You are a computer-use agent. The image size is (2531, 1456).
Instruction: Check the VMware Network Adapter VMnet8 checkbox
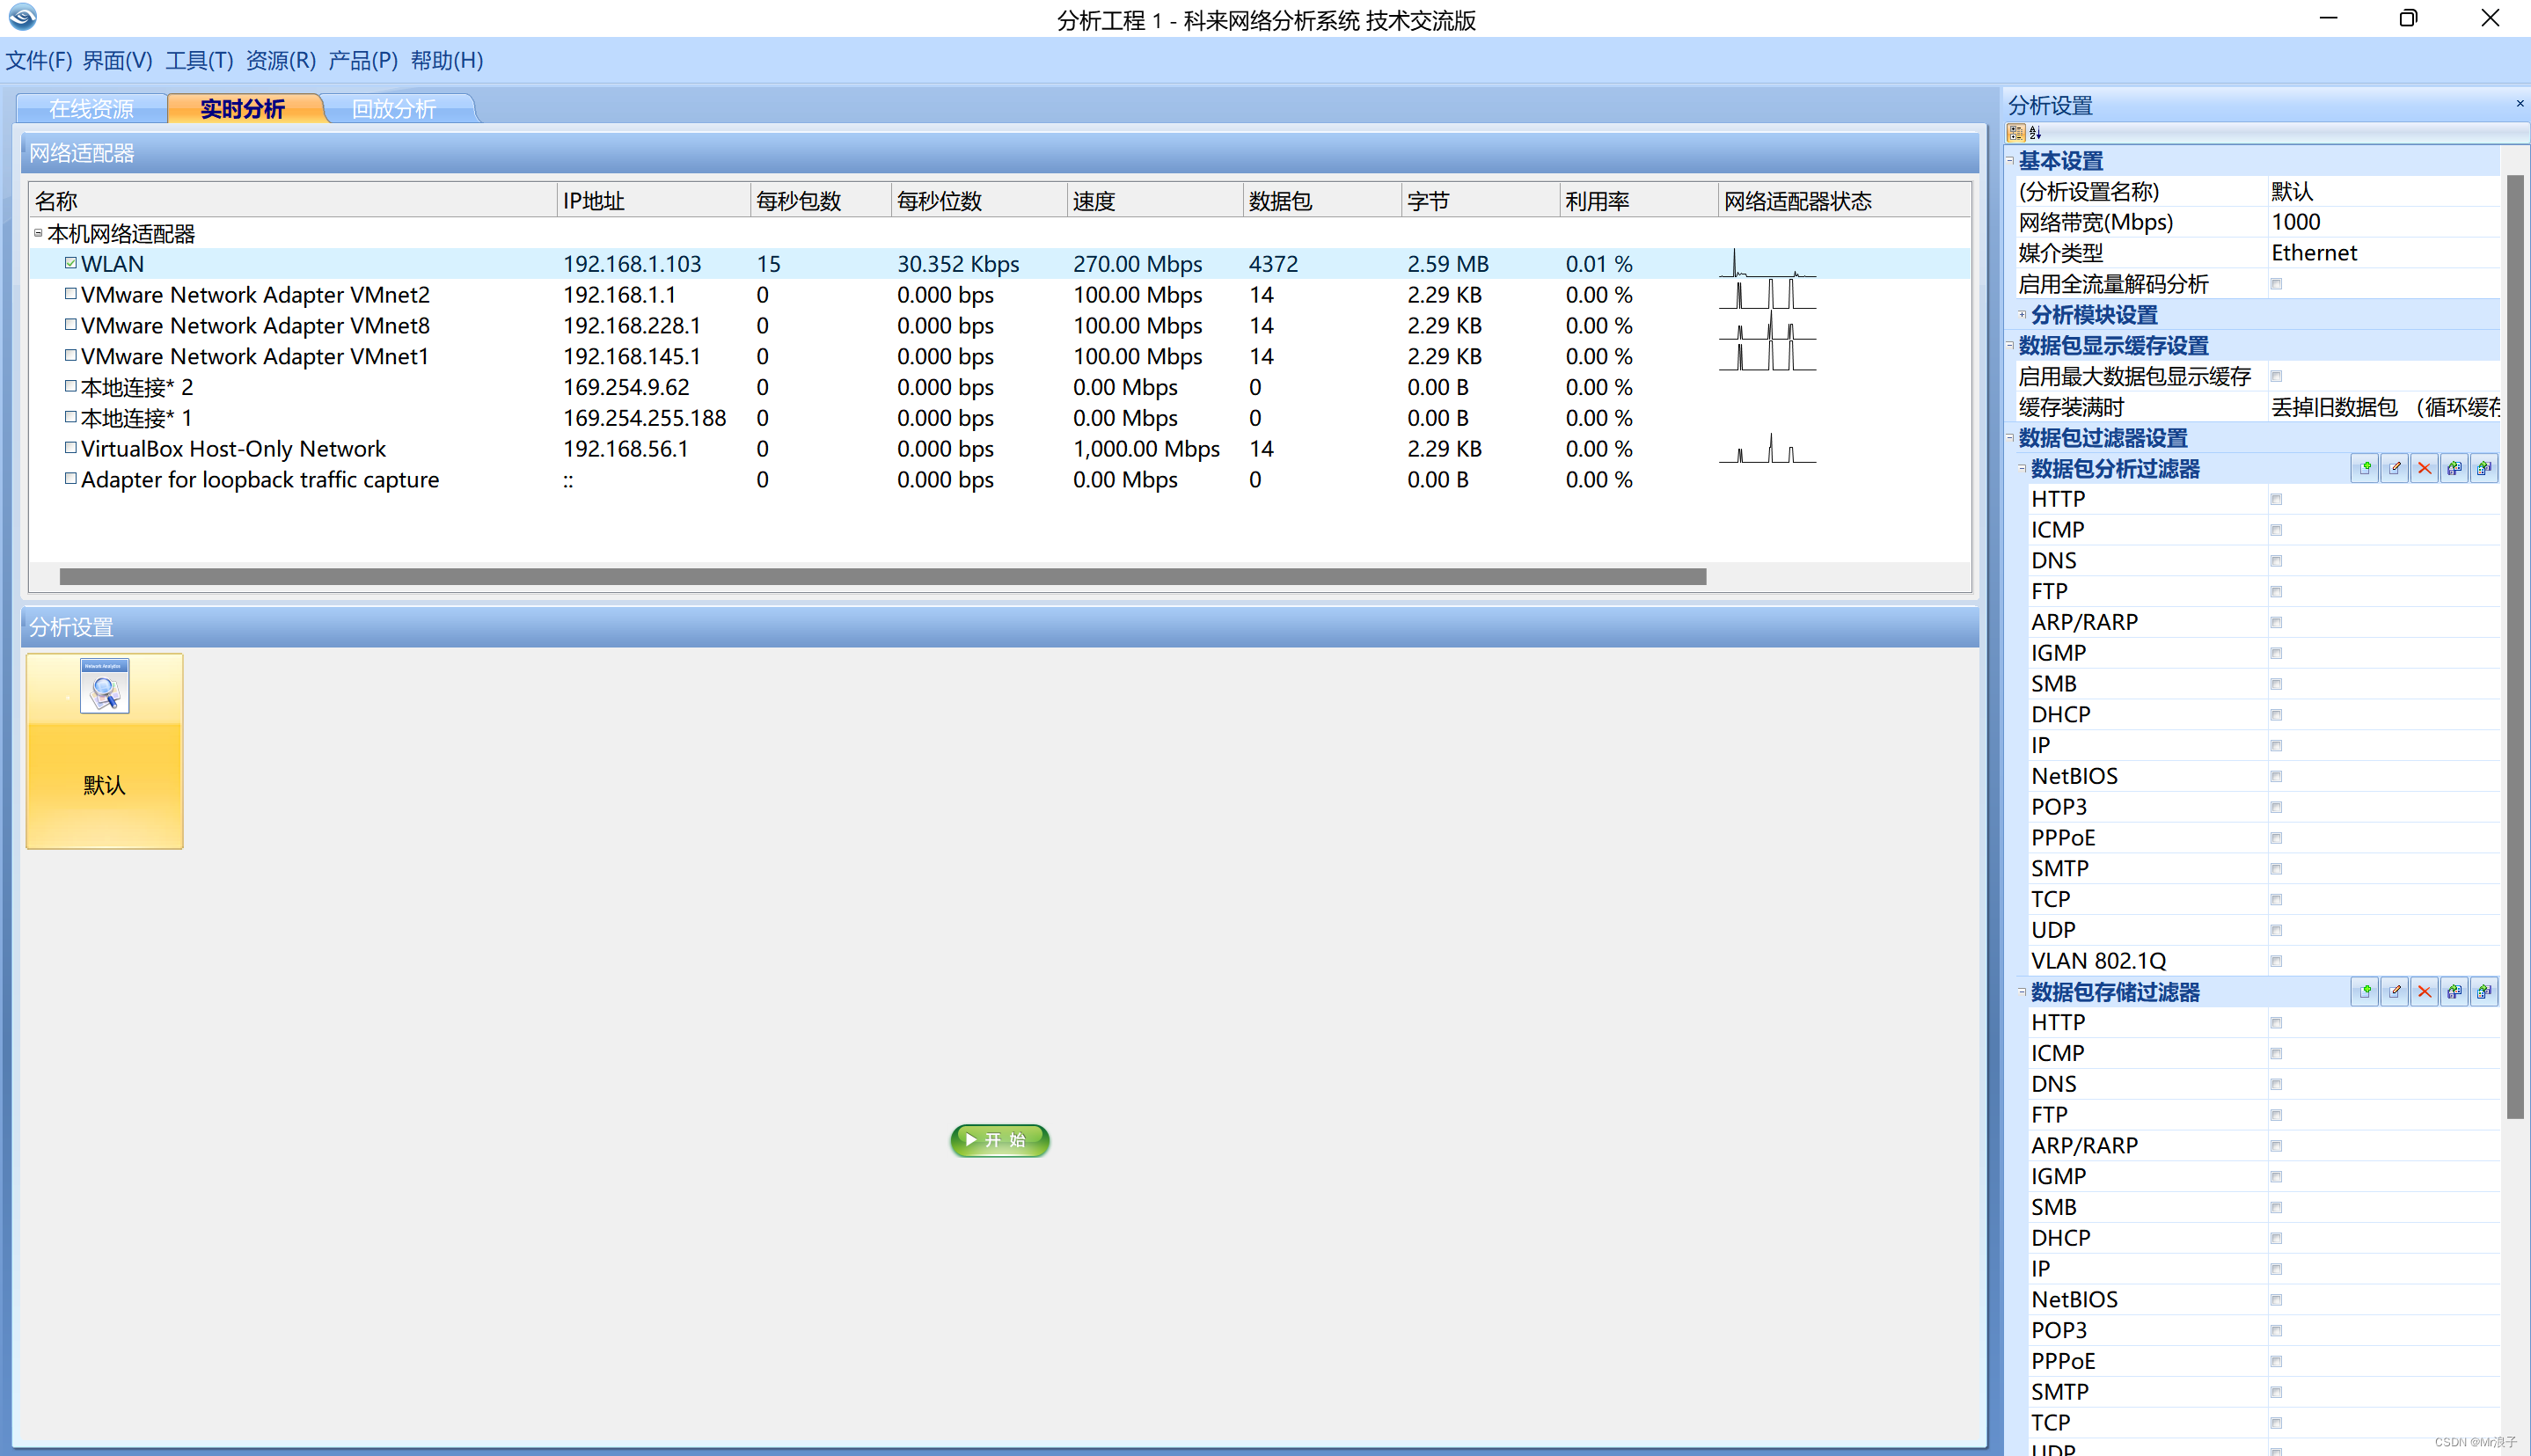[71, 324]
